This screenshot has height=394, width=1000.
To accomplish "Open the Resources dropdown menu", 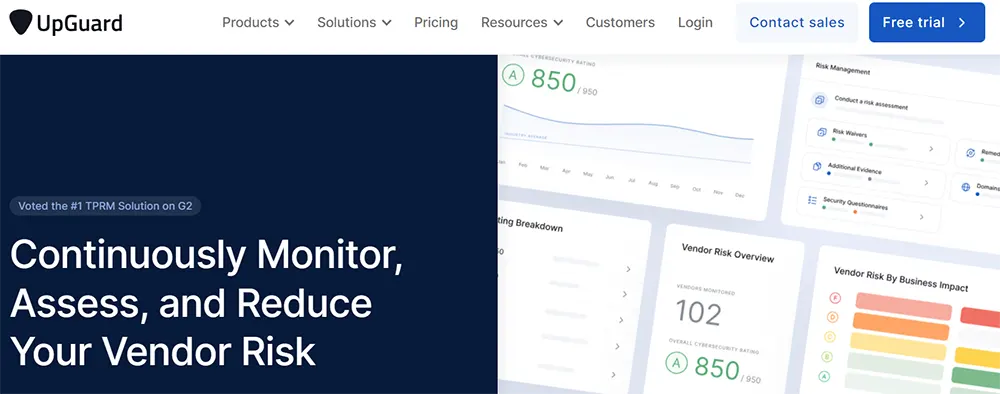I will (x=522, y=23).
